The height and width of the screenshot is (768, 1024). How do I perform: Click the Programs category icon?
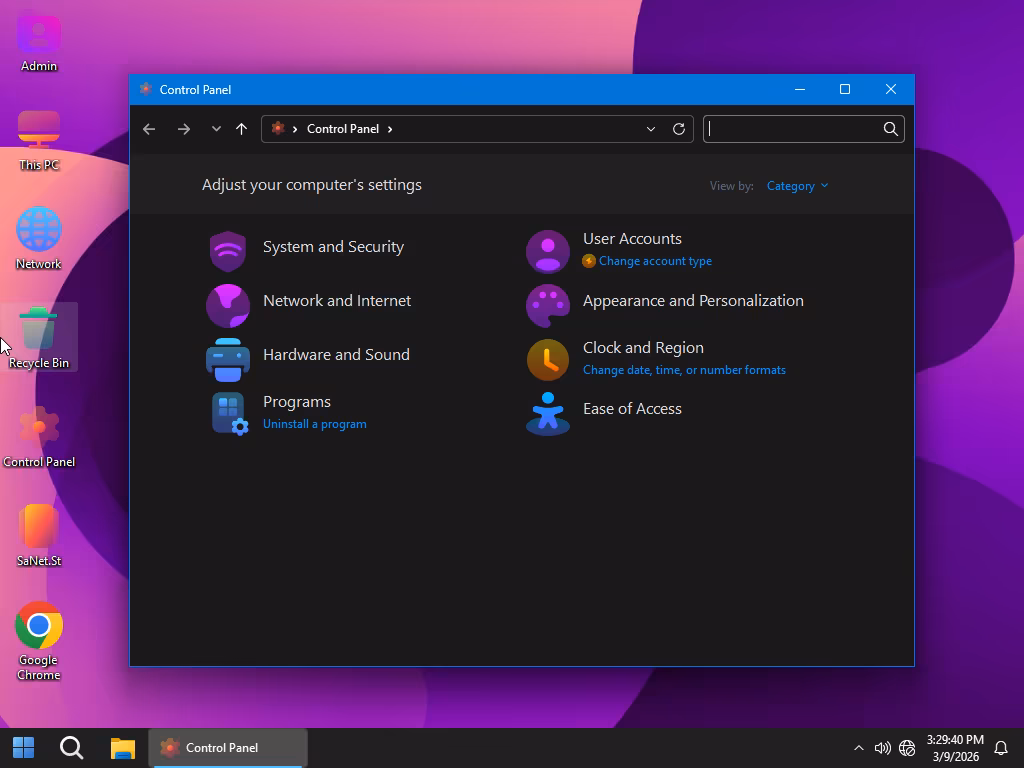coord(228,412)
